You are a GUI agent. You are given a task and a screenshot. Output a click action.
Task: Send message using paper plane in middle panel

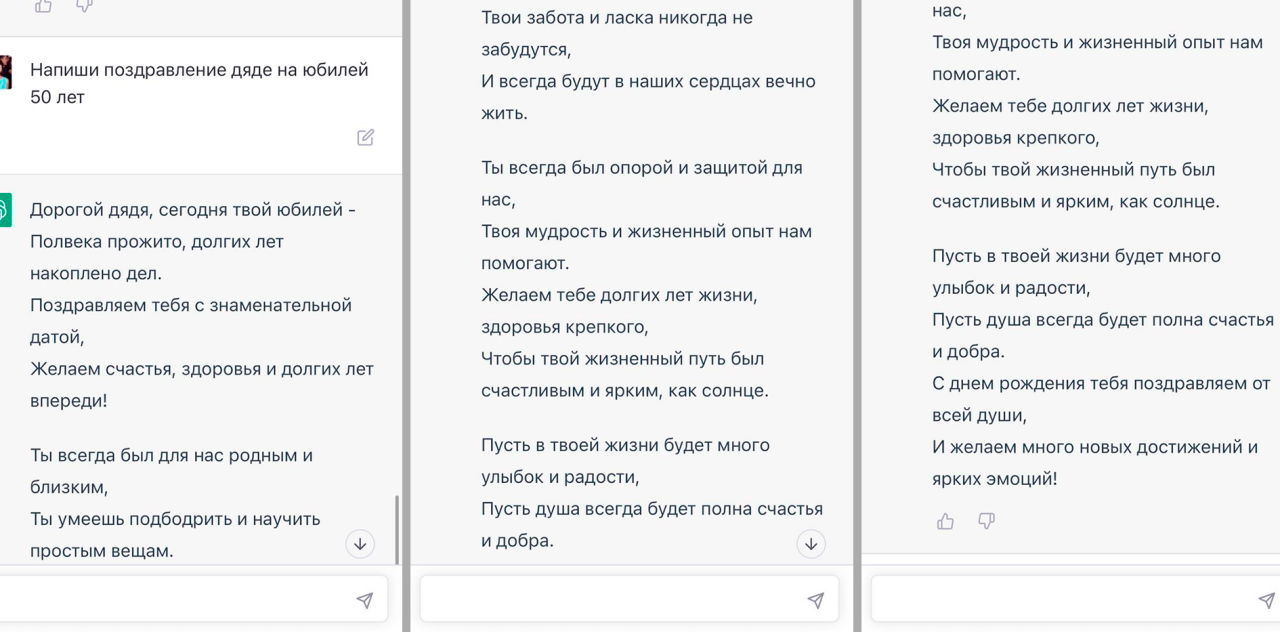click(x=816, y=600)
